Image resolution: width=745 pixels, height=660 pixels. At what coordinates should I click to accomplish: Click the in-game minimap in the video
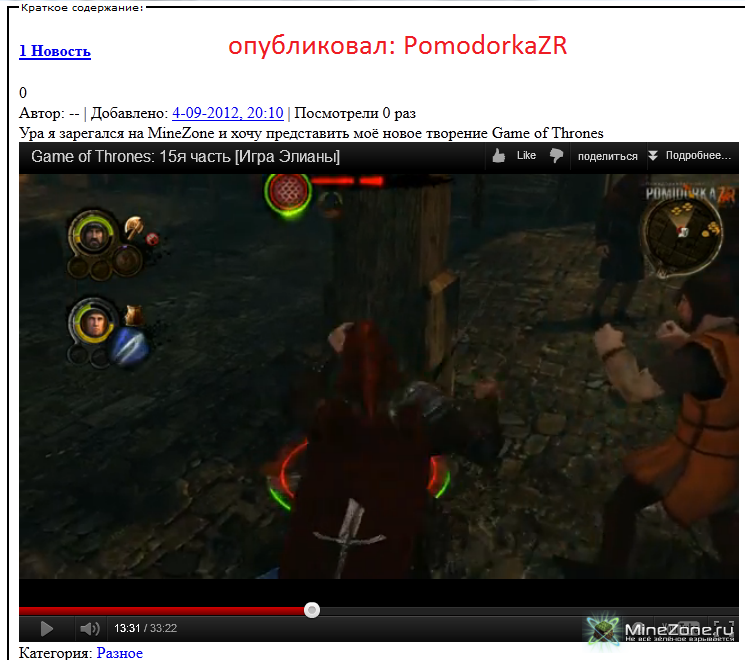click(682, 232)
